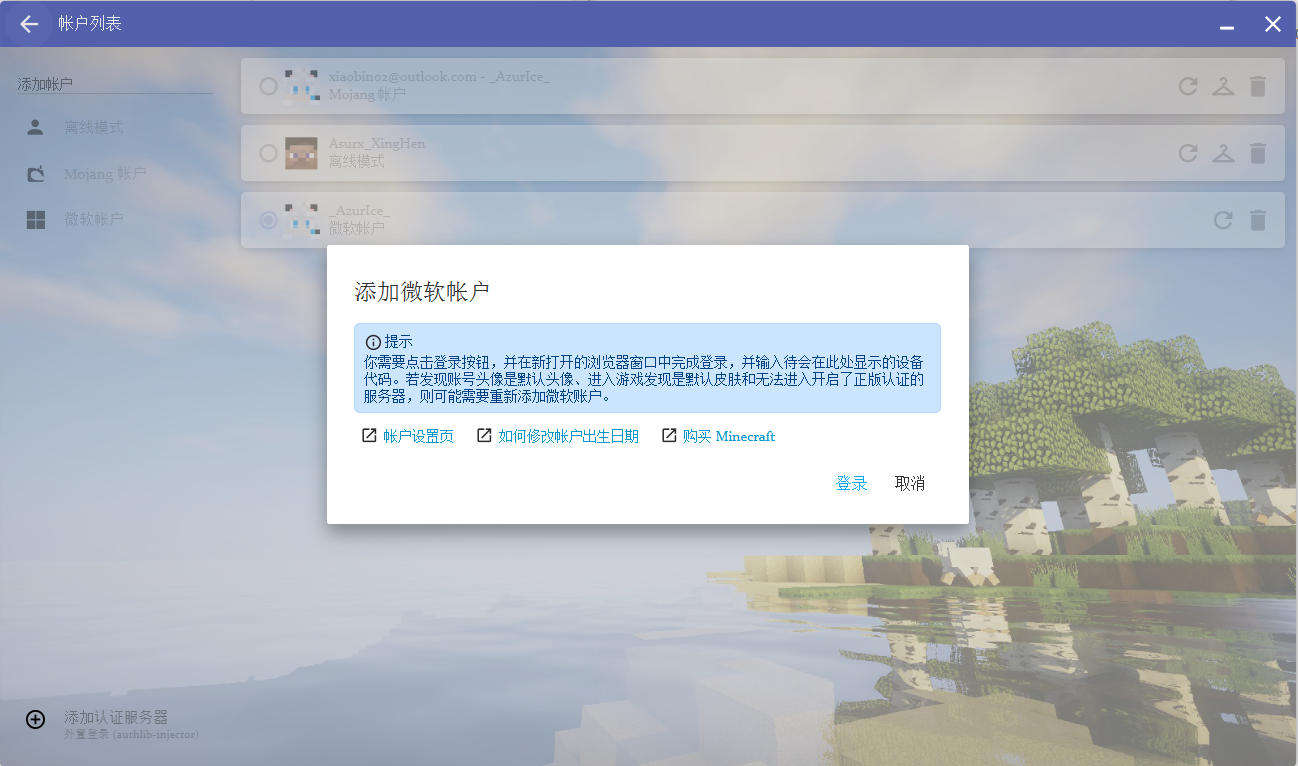
Task: Open the 如何修改帐户出生日期 link
Action: tap(568, 436)
